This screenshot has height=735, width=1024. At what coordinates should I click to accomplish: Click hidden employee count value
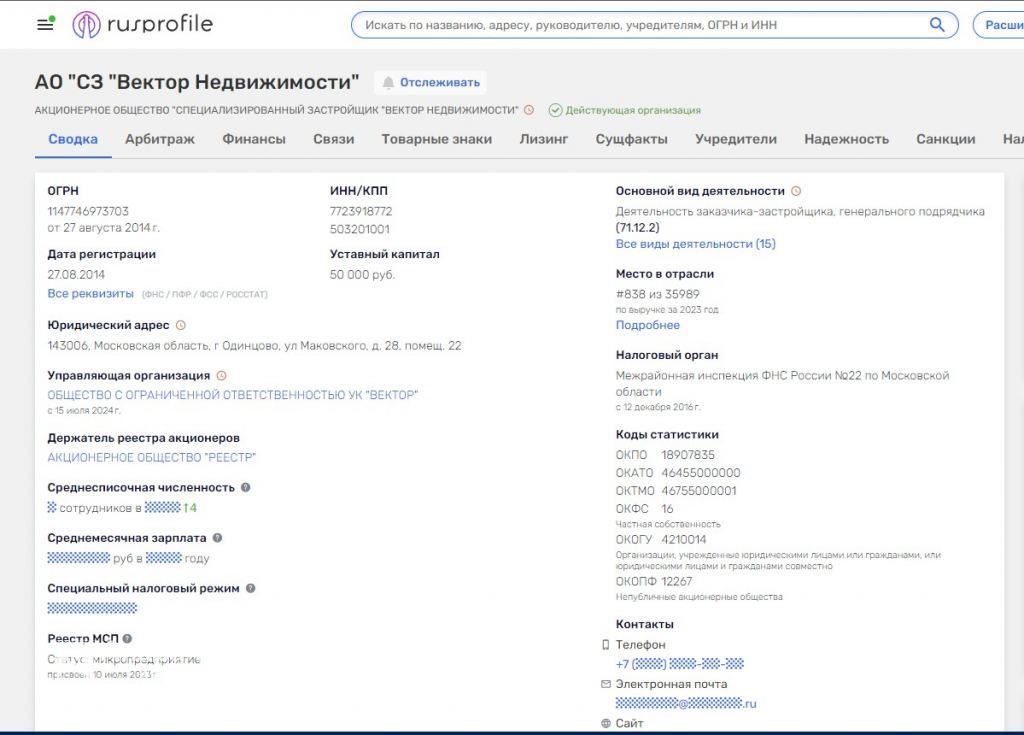[52, 508]
